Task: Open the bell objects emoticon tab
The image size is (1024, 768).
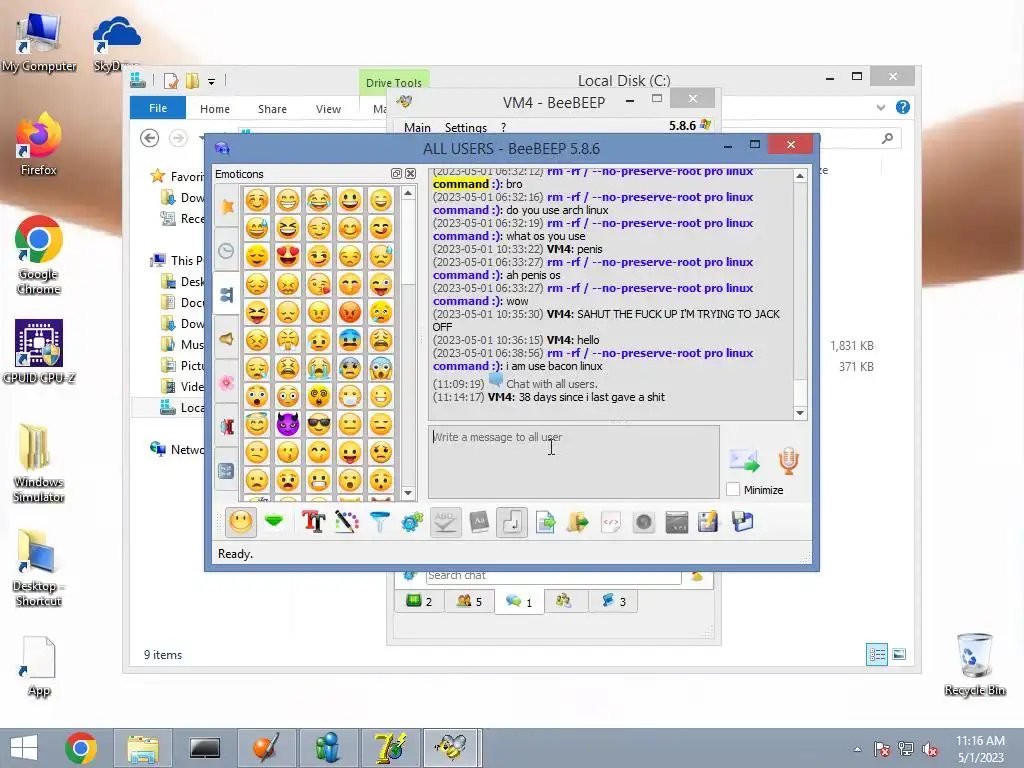Action: [x=227, y=338]
